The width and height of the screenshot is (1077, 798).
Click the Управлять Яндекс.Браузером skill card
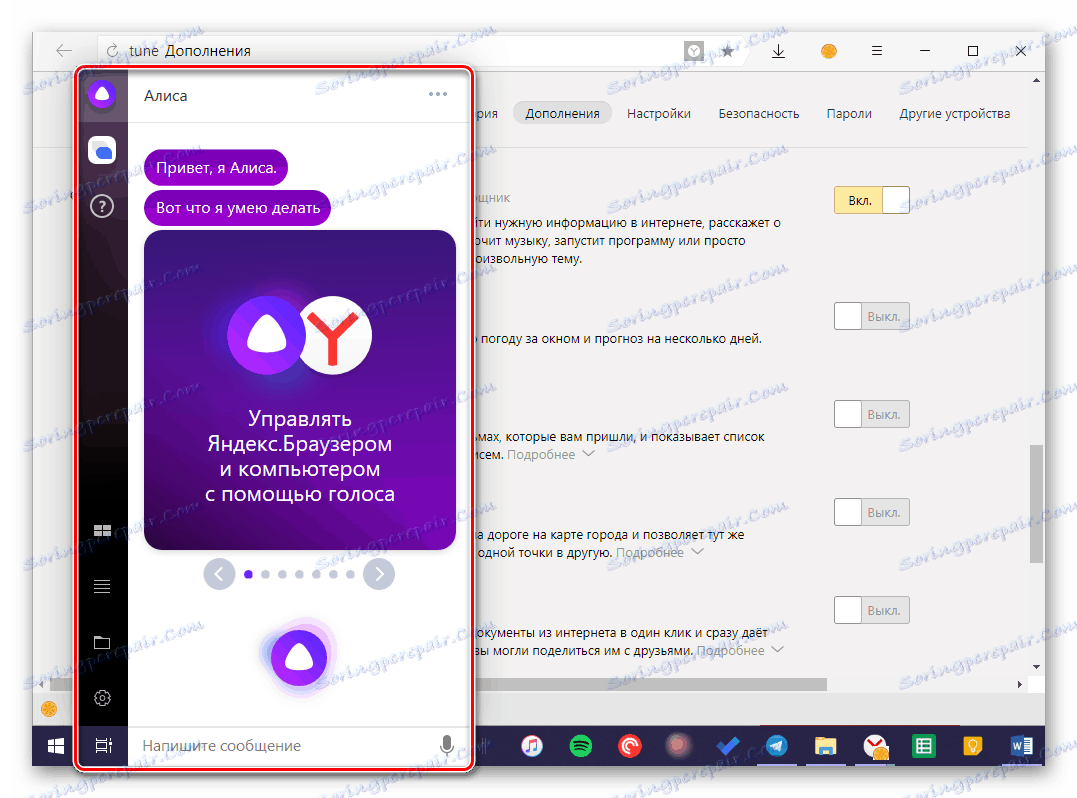pyautogui.click(x=299, y=389)
